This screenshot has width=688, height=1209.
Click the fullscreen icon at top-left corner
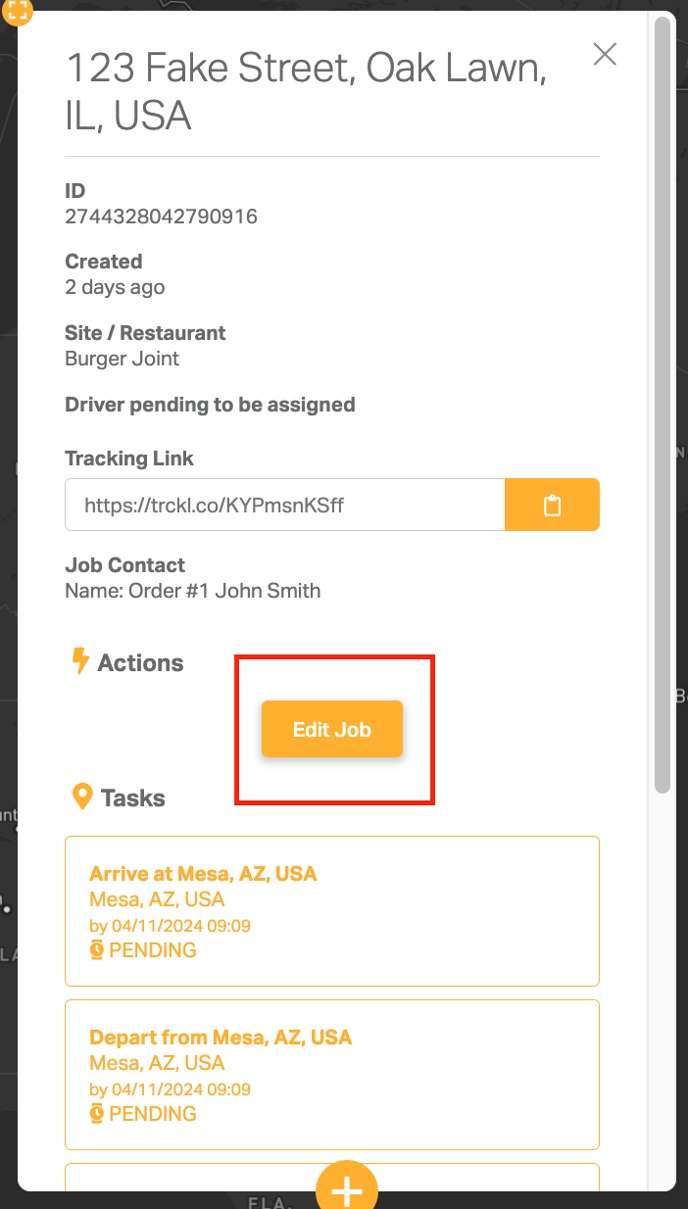tap(17, 11)
